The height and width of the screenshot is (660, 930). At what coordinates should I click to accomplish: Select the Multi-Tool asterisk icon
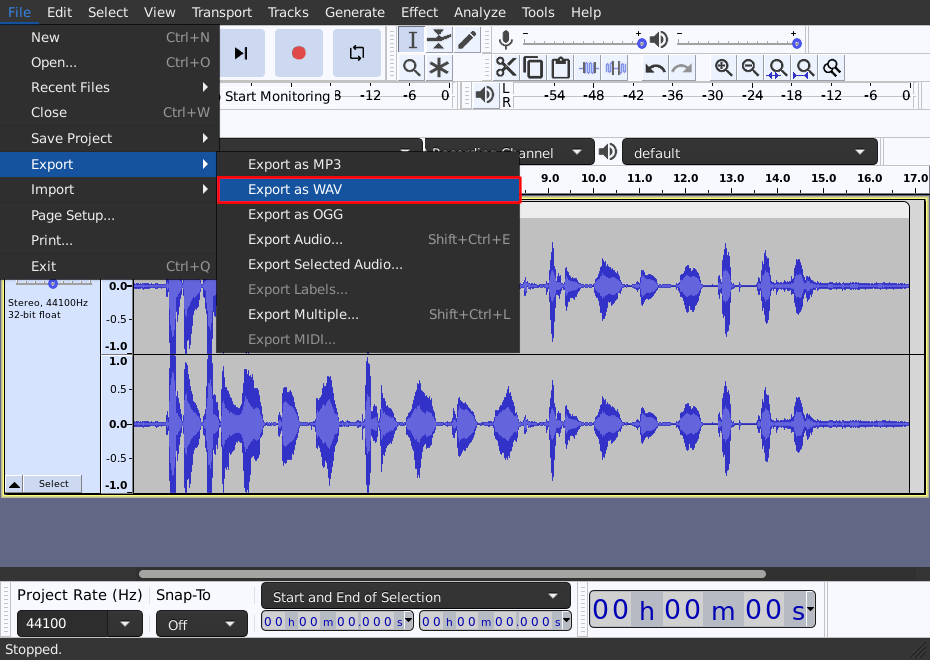[x=439, y=68]
